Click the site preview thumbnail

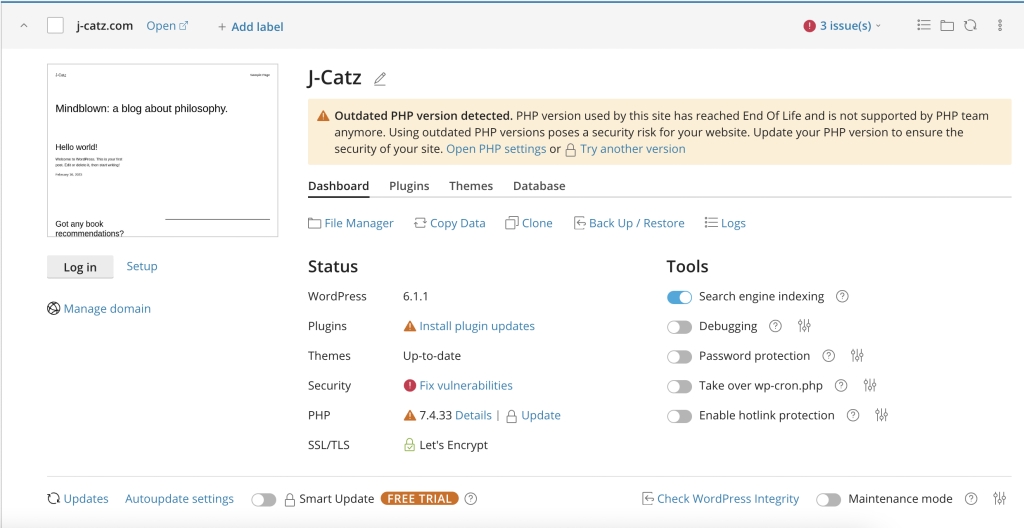tap(163, 150)
